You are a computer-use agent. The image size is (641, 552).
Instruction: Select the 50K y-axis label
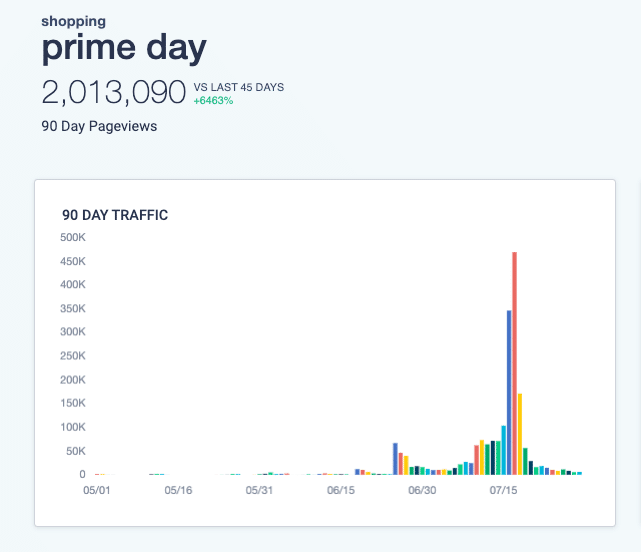coord(76,451)
